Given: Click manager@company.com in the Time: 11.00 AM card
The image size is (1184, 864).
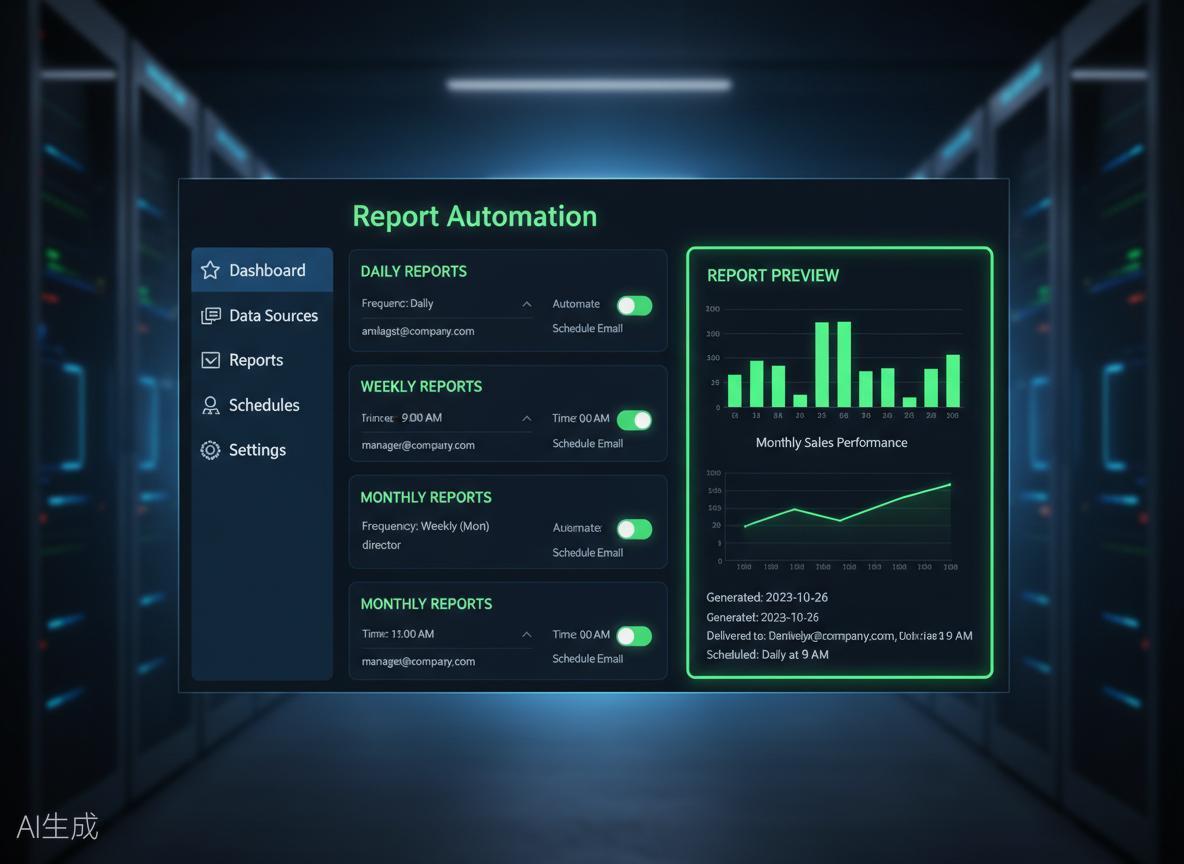Looking at the screenshot, I should click(418, 662).
